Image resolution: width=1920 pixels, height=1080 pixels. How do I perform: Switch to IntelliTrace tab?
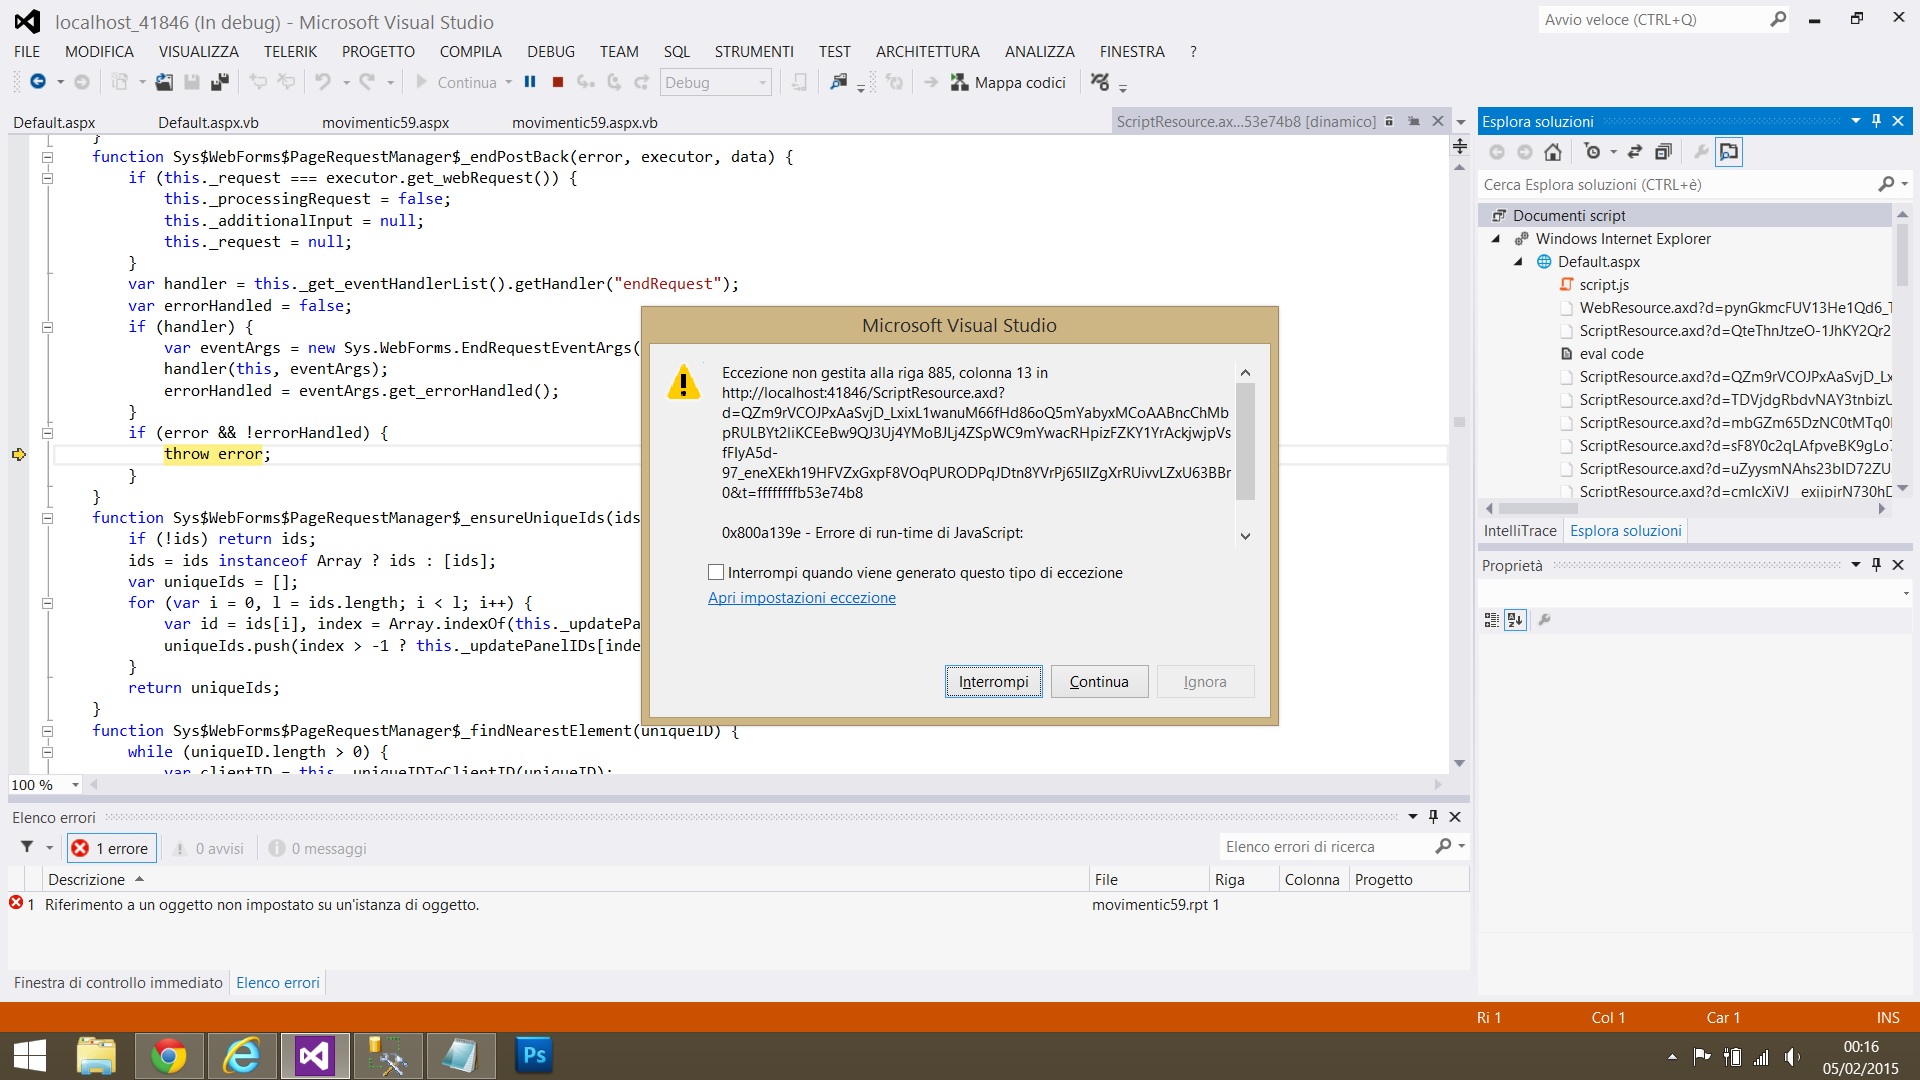(1520, 531)
